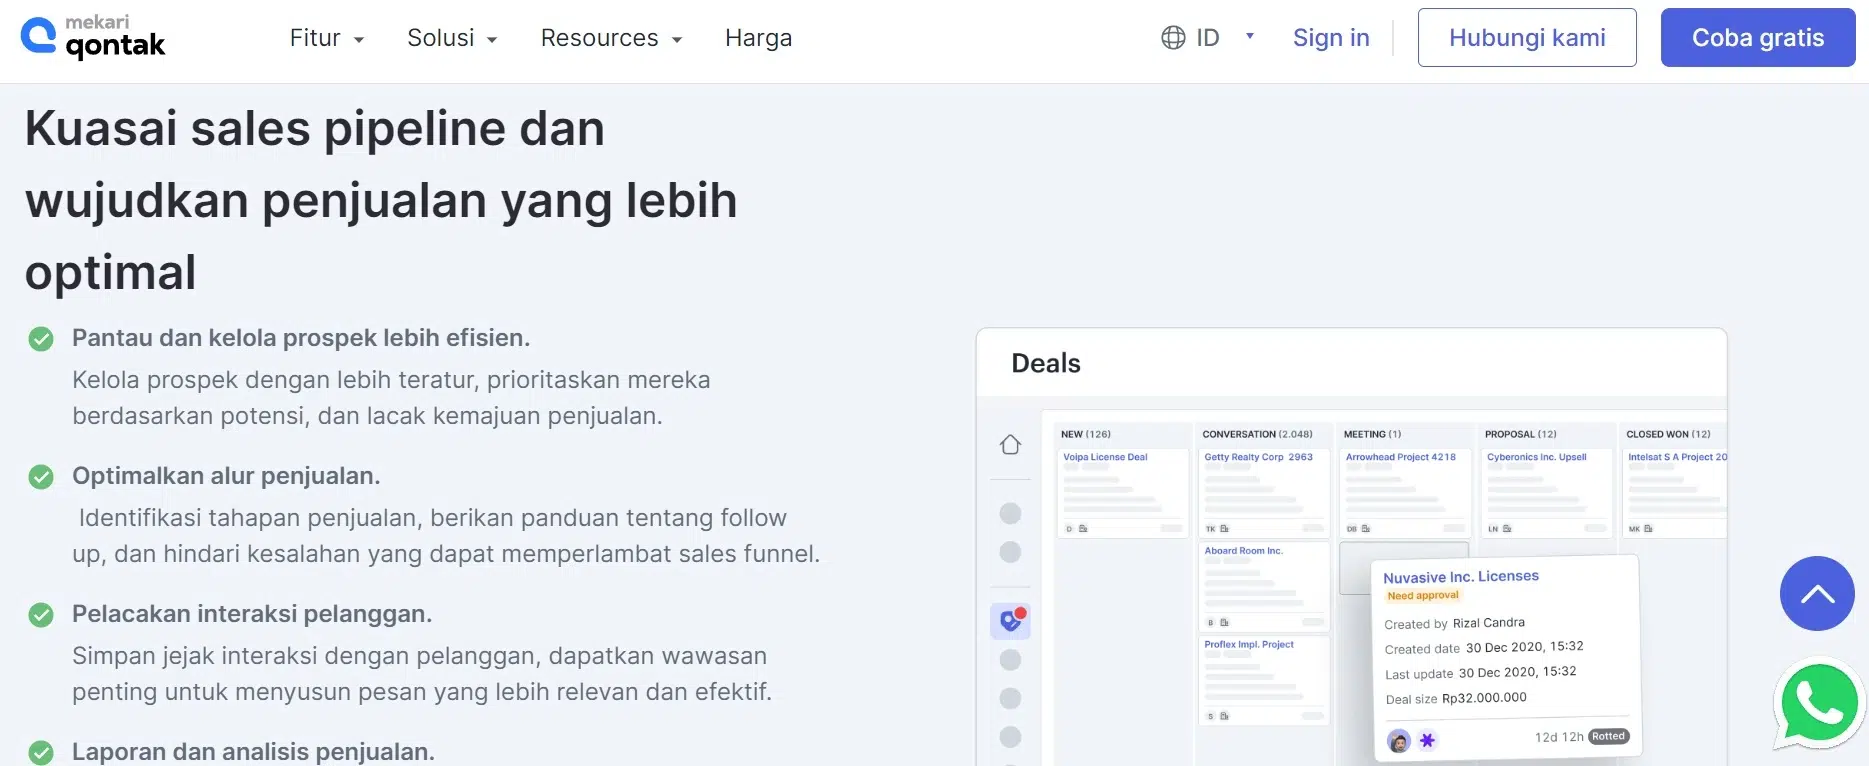
Task: Click the globe language icon
Action: pos(1173,38)
